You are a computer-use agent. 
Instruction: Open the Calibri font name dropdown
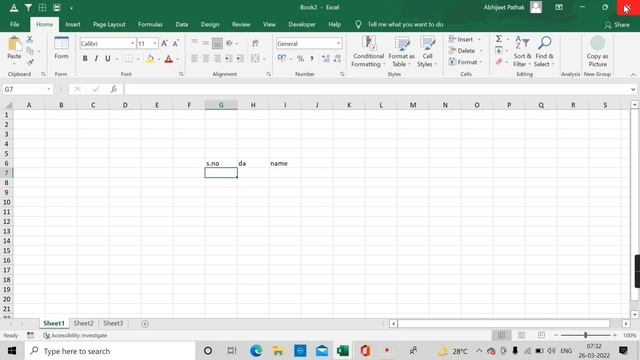[132, 43]
